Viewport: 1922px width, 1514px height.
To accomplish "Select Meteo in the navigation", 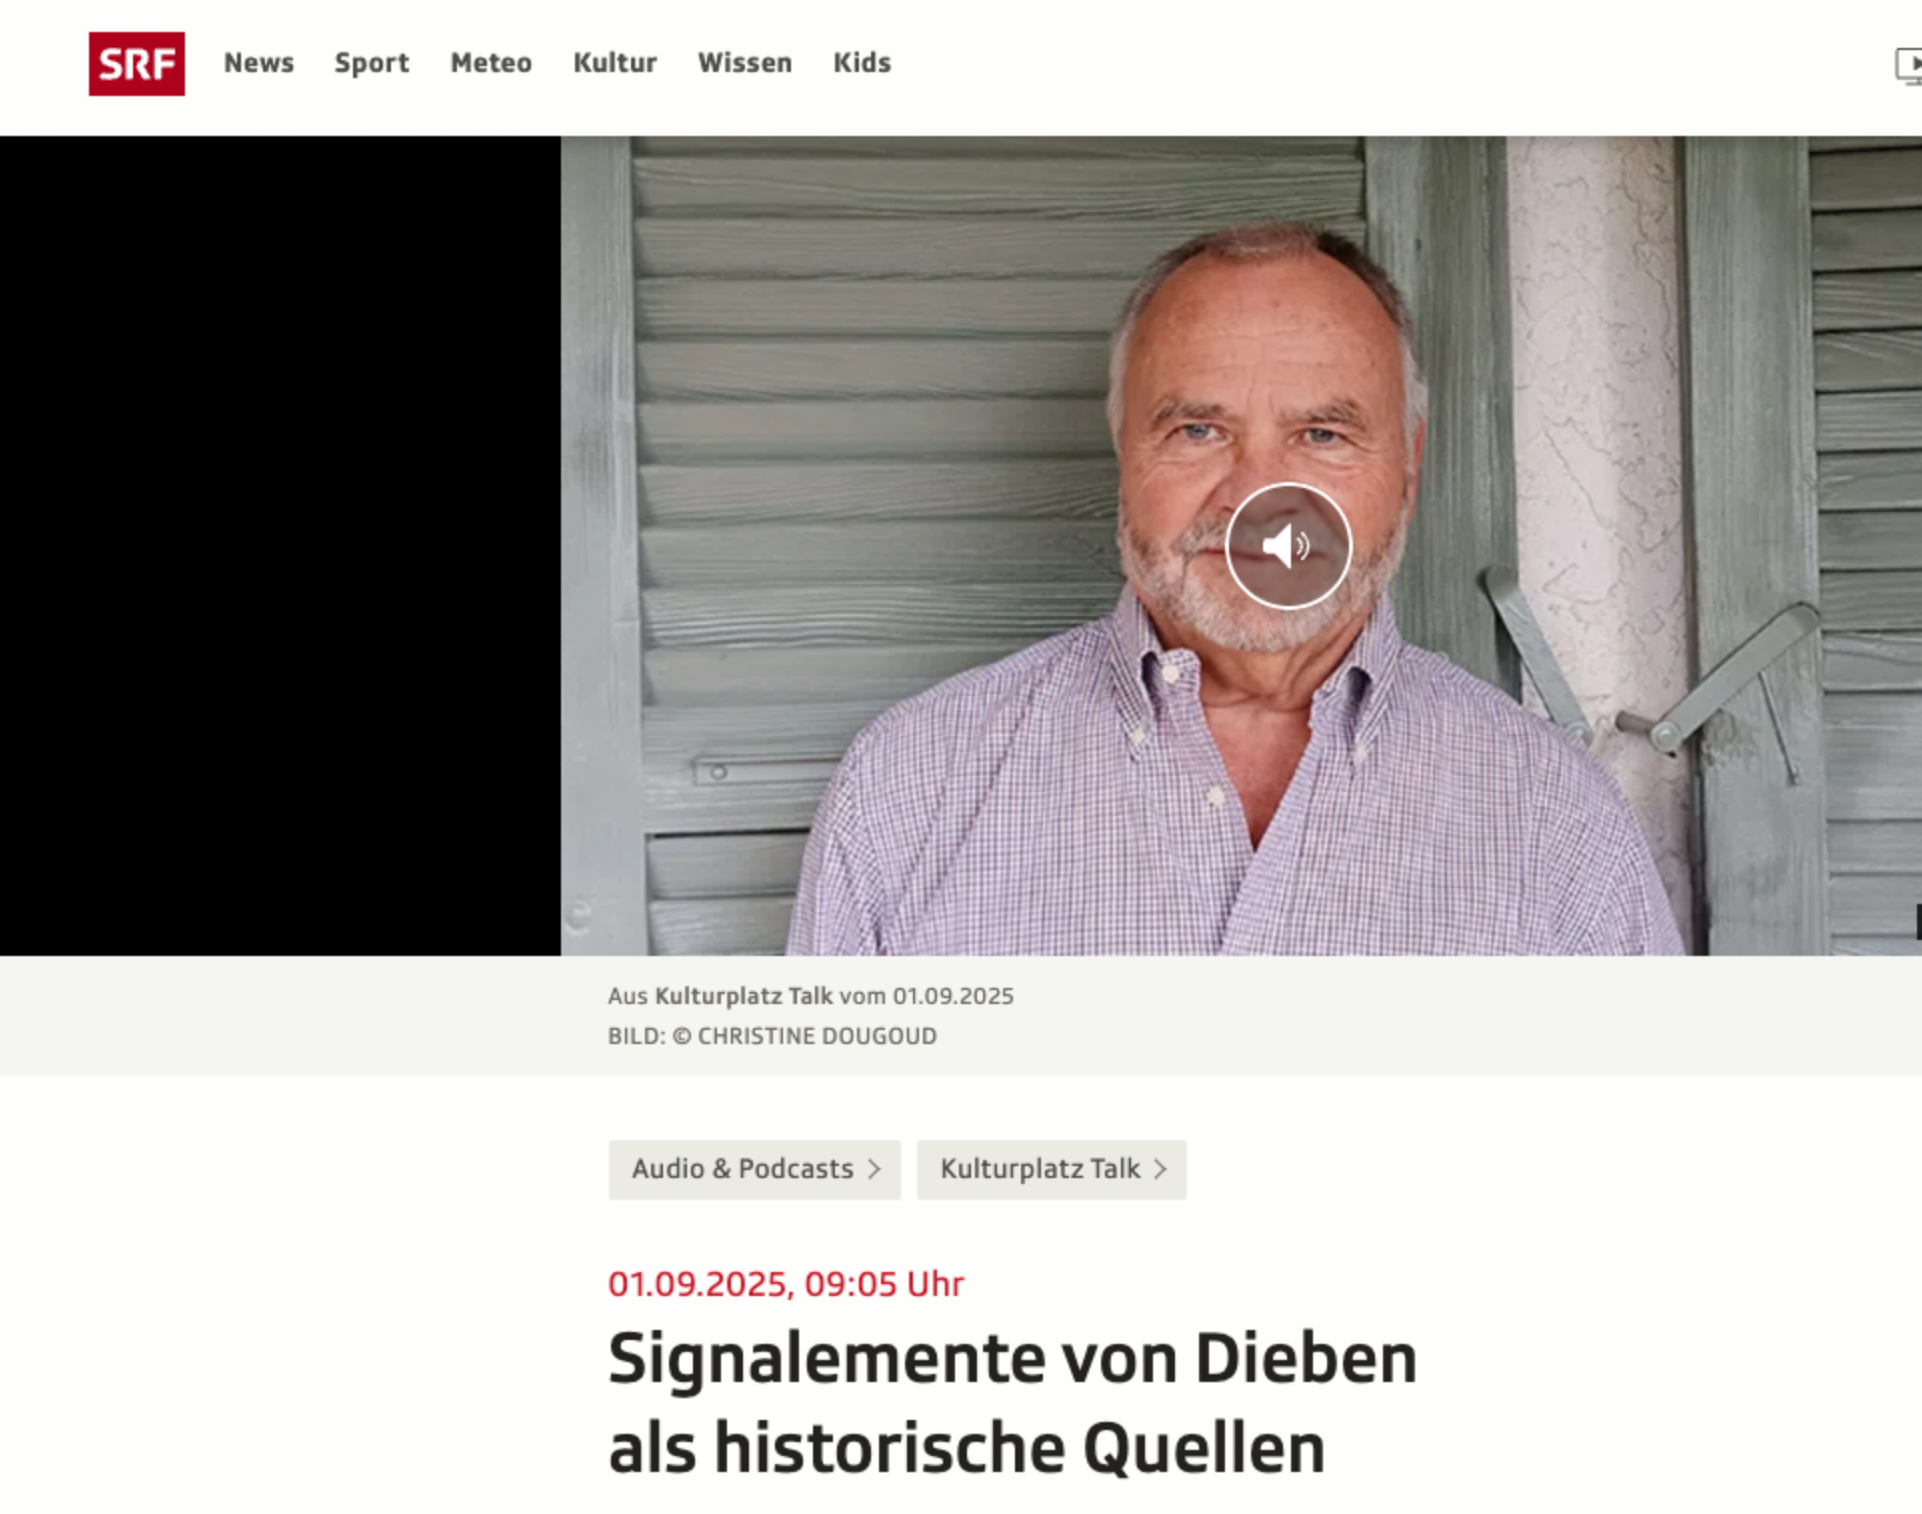I will (x=491, y=63).
